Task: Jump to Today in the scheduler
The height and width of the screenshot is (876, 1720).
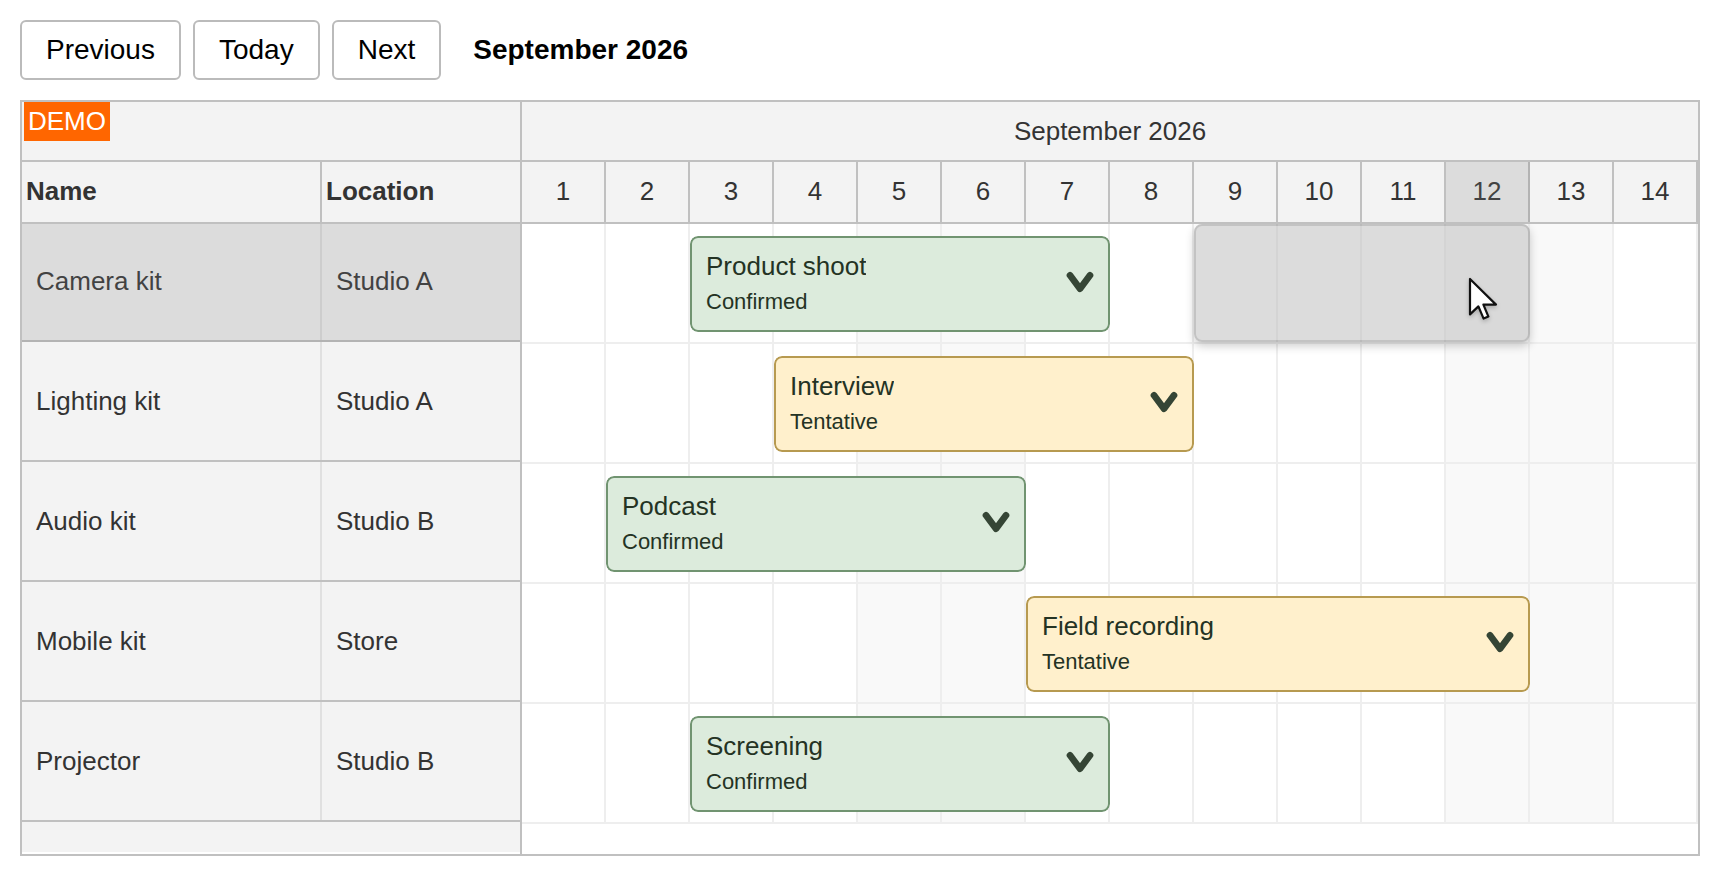Action: tap(256, 50)
